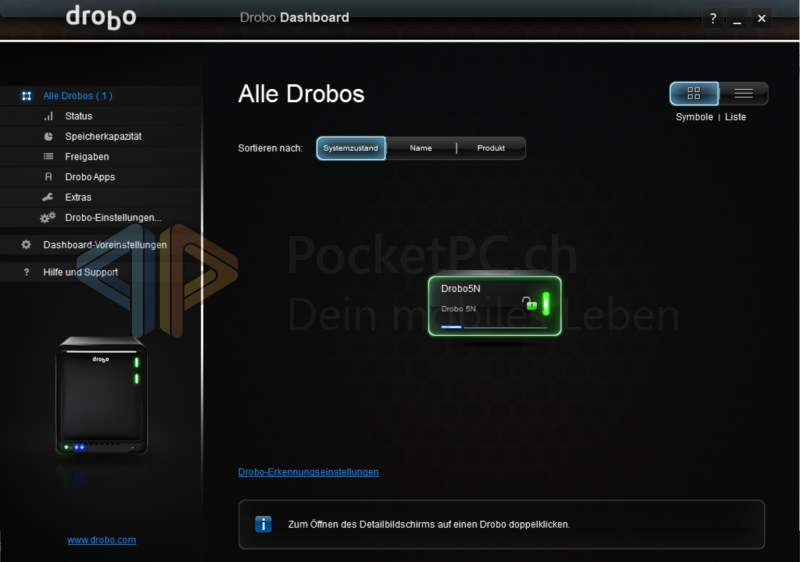Select the Drobo5N device card
This screenshot has width=800, height=562.
[494, 306]
